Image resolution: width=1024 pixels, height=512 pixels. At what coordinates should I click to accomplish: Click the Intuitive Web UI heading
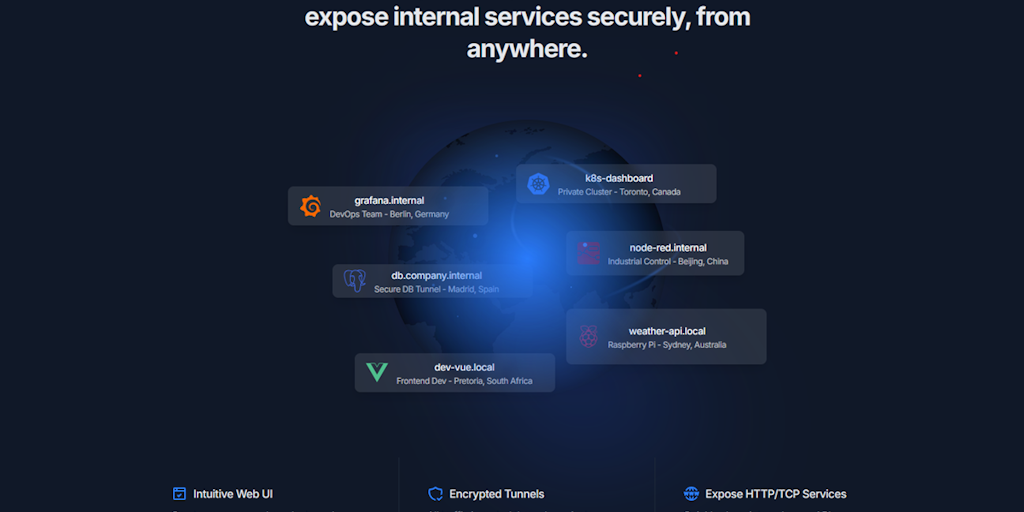[232, 494]
